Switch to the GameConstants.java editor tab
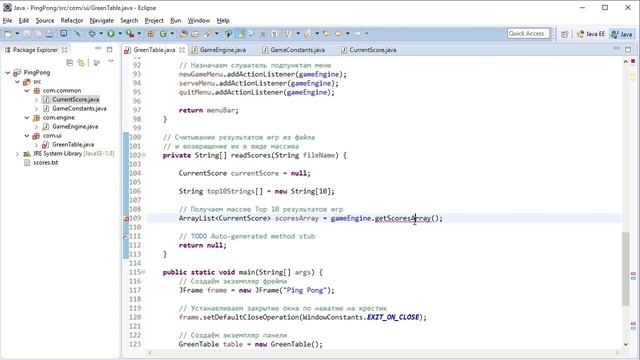 click(293, 50)
